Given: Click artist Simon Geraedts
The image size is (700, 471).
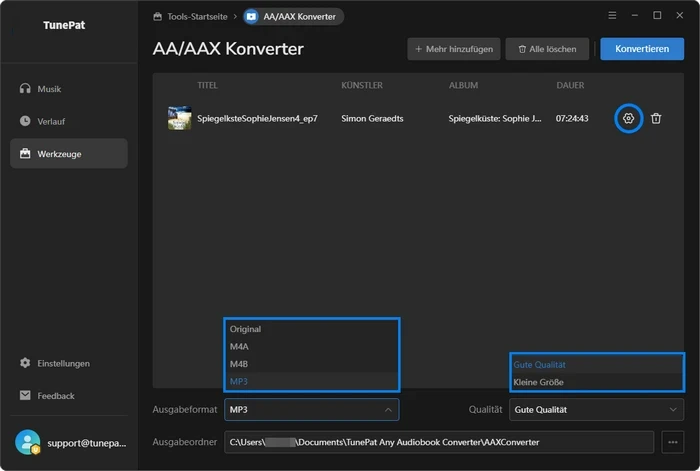Looking at the screenshot, I should click(x=372, y=118).
